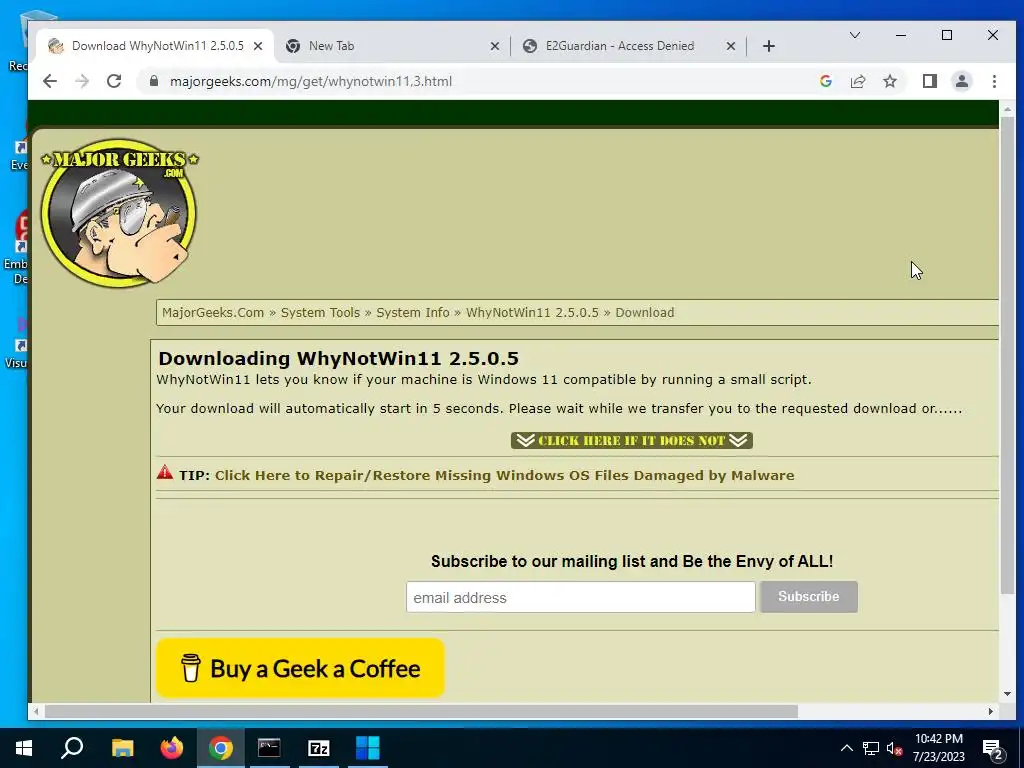Focus the email address field
This screenshot has height=768, width=1024.
click(x=581, y=597)
